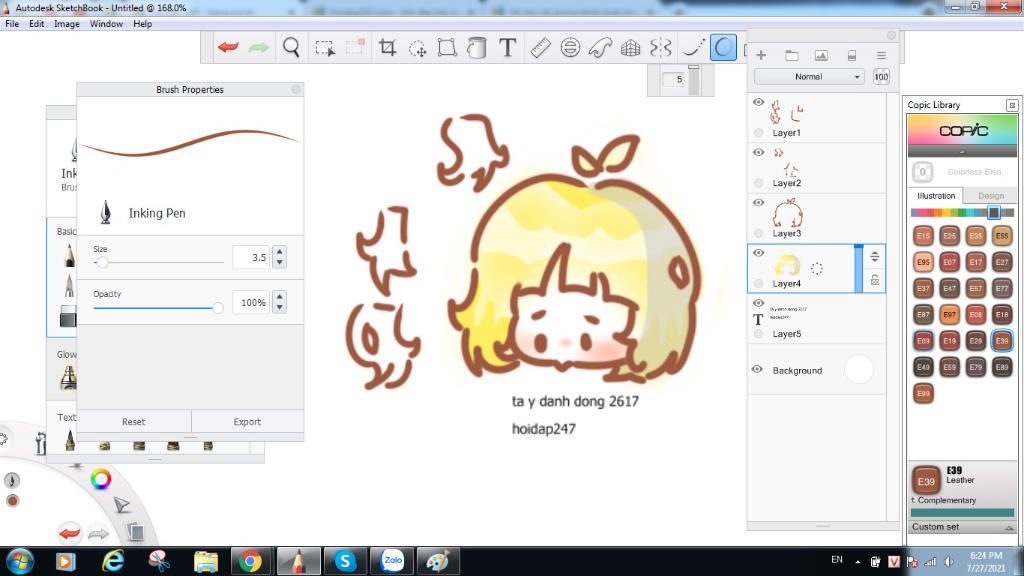This screenshot has width=1024, height=576.
Task: Hide the Background layer eye icon
Action: pyautogui.click(x=757, y=370)
